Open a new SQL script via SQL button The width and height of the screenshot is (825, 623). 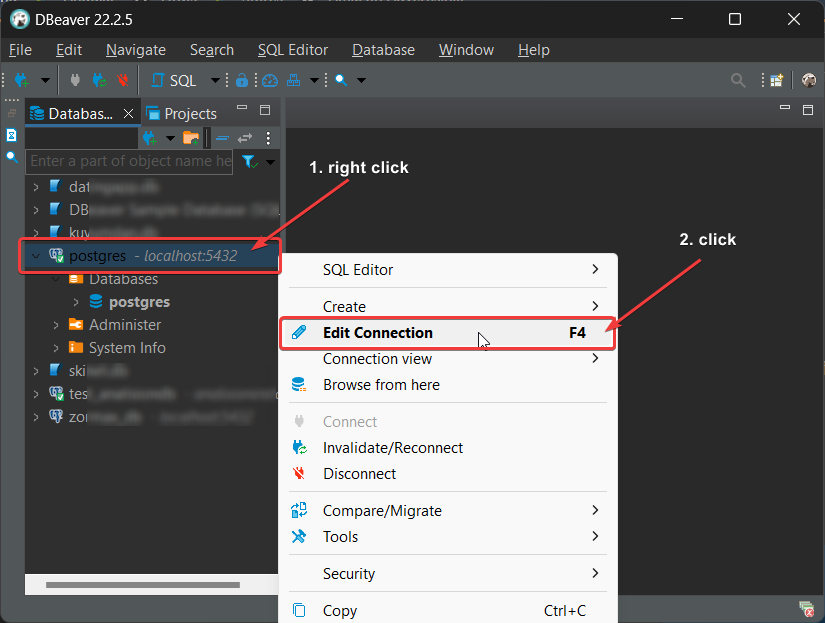174,81
